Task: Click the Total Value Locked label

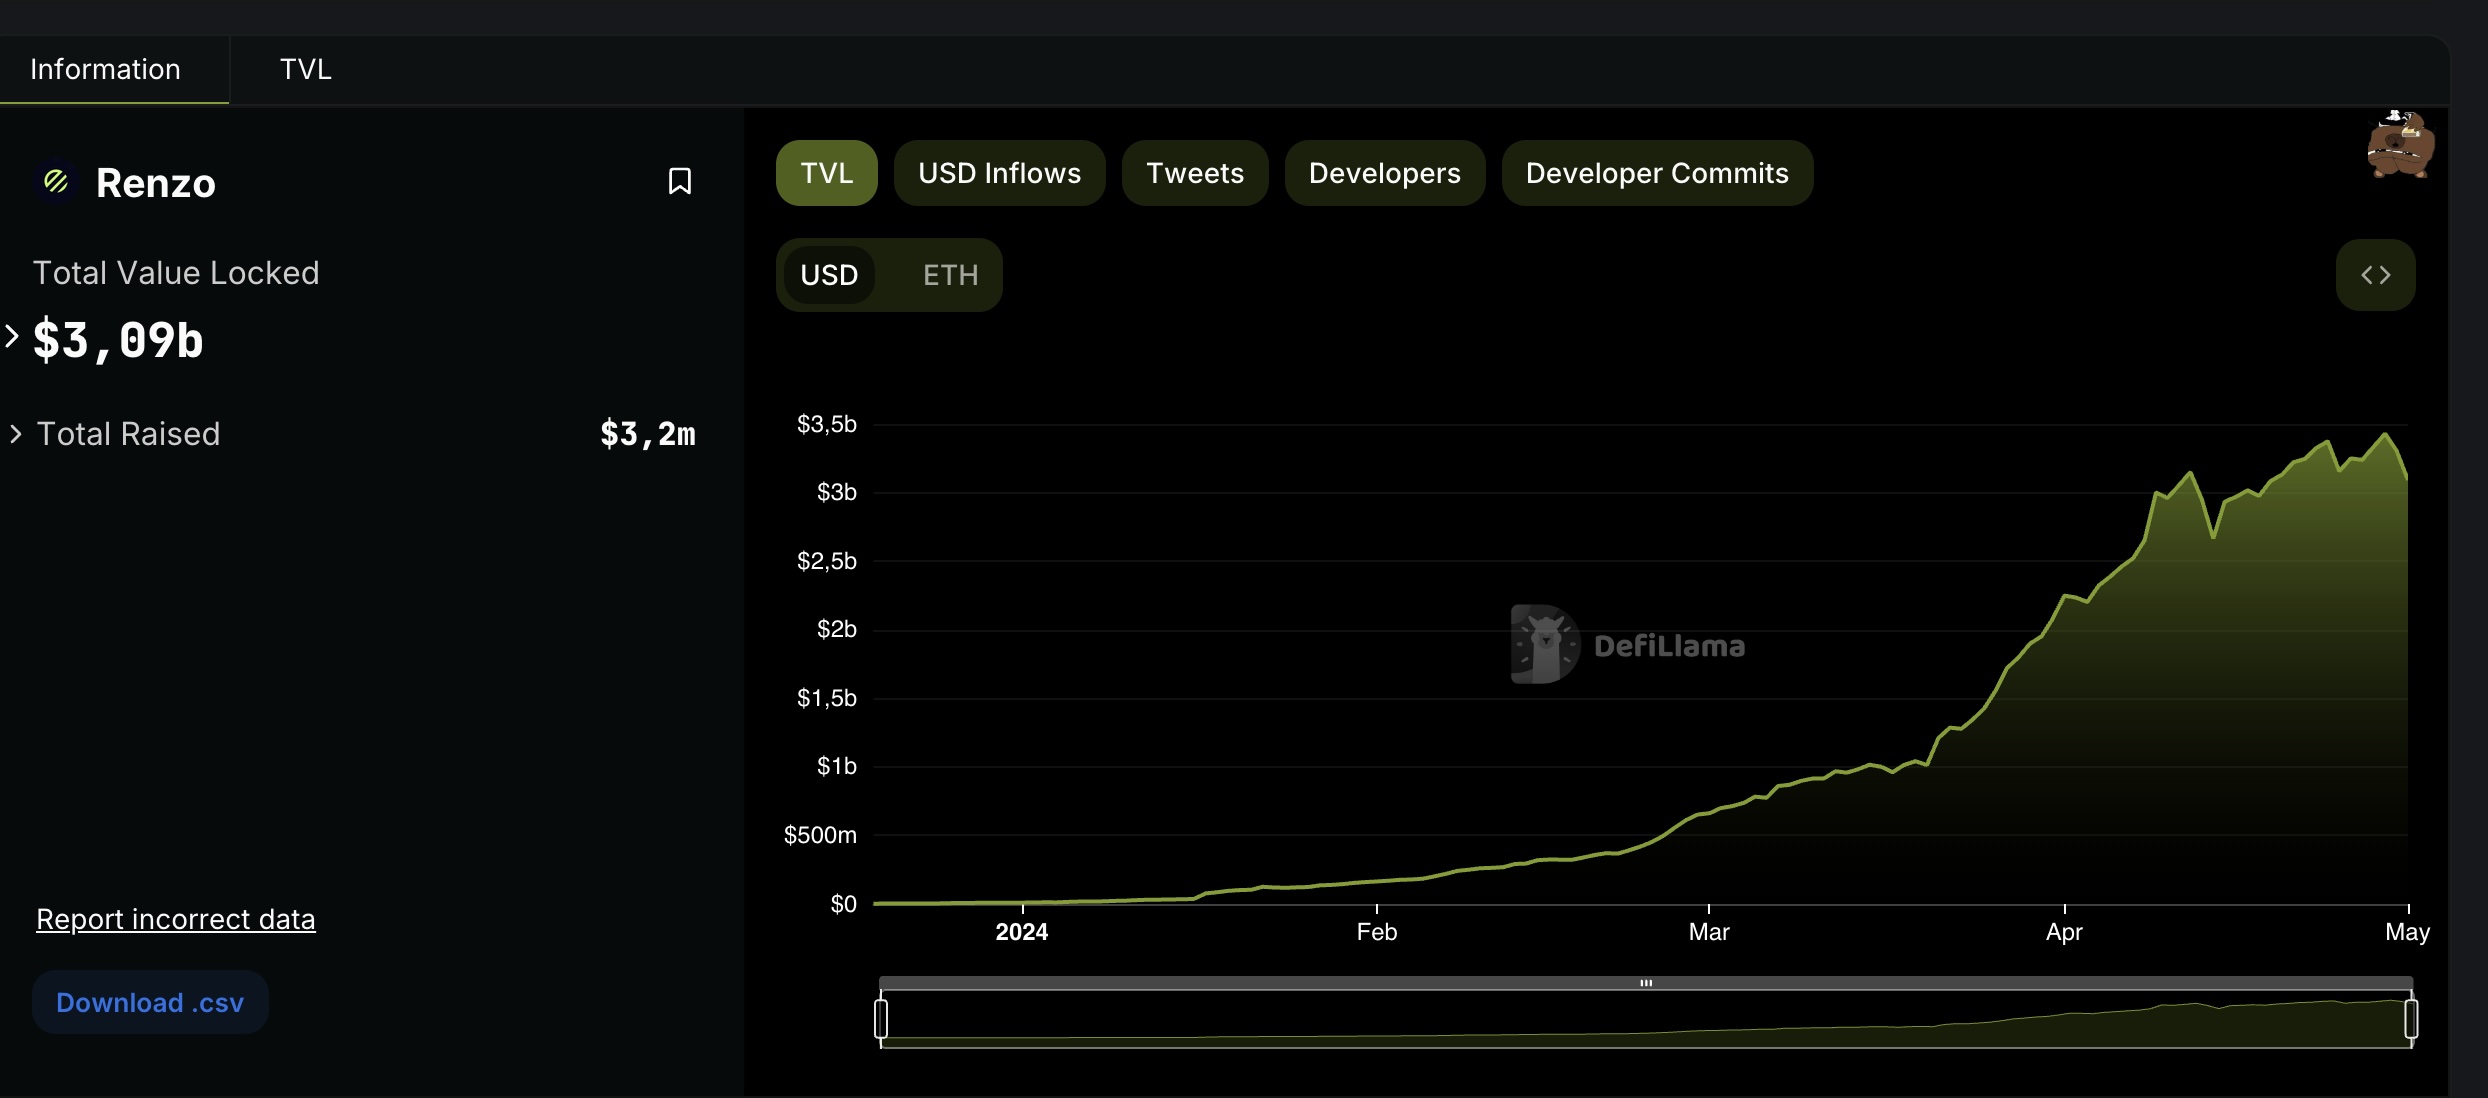Action: point(176,273)
